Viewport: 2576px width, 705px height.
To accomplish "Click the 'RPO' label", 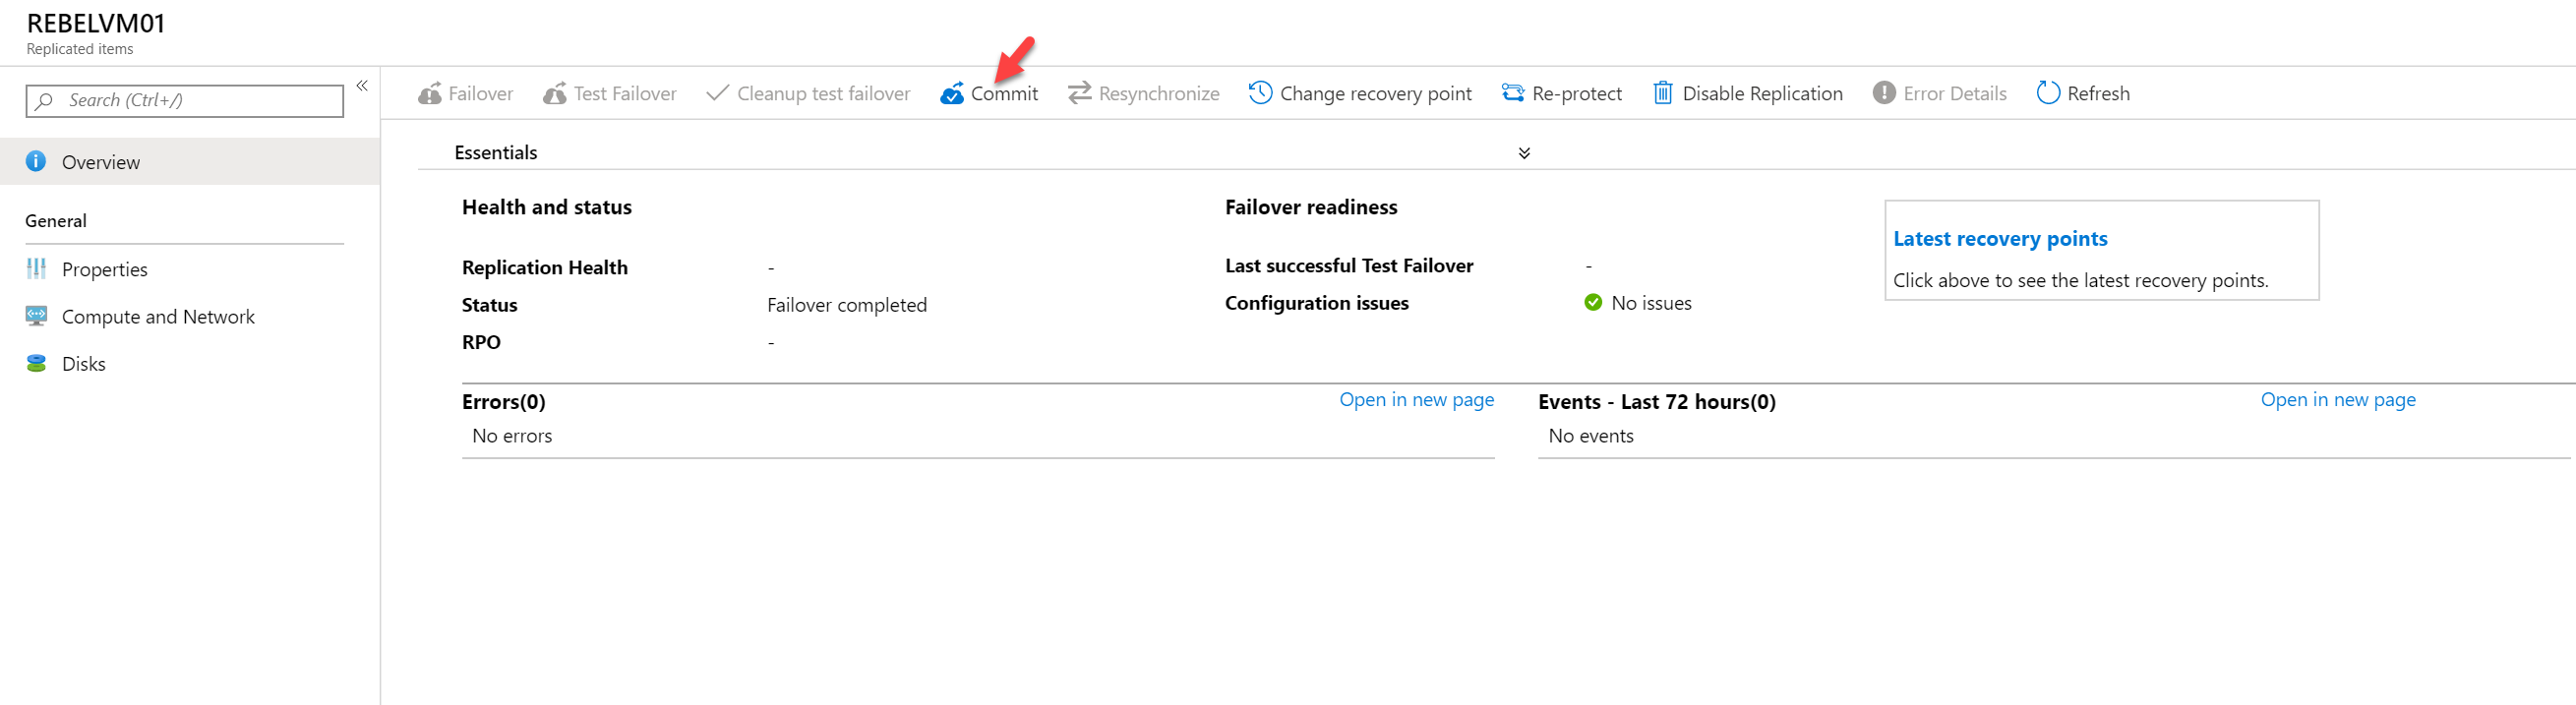I will [481, 342].
